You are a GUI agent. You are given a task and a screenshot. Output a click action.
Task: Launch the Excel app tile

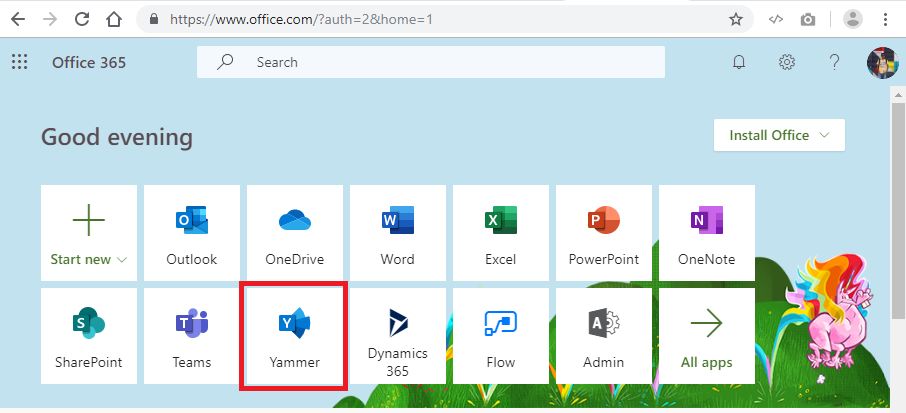tap(500, 233)
